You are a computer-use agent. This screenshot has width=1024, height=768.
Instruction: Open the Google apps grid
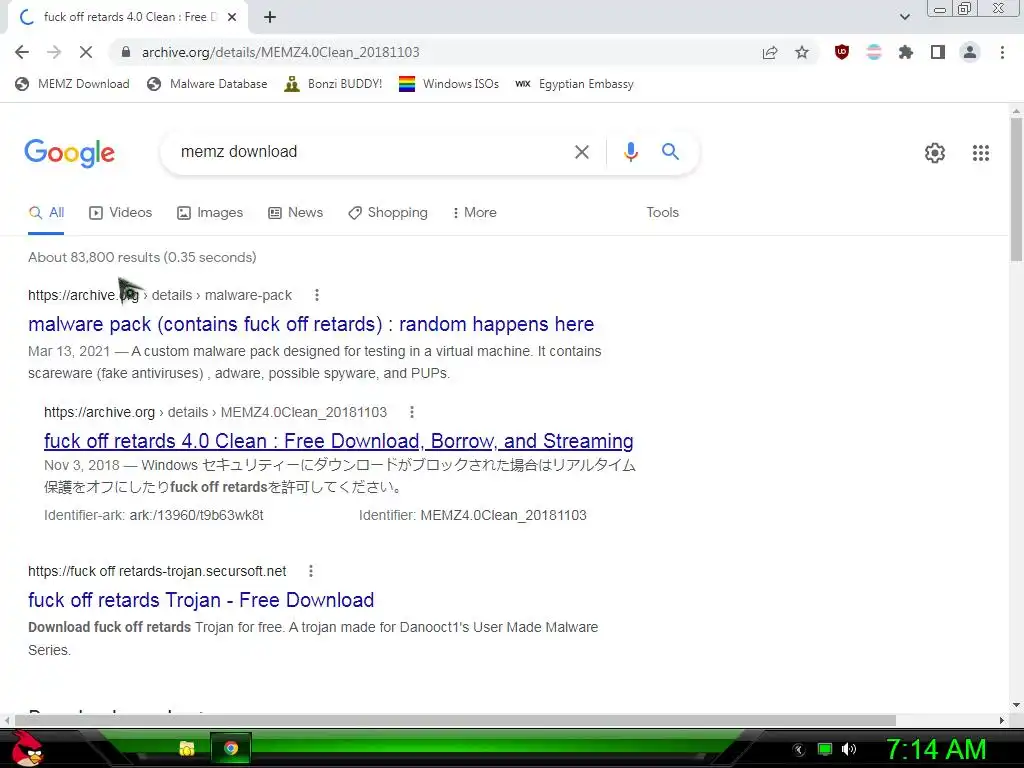tap(980, 153)
